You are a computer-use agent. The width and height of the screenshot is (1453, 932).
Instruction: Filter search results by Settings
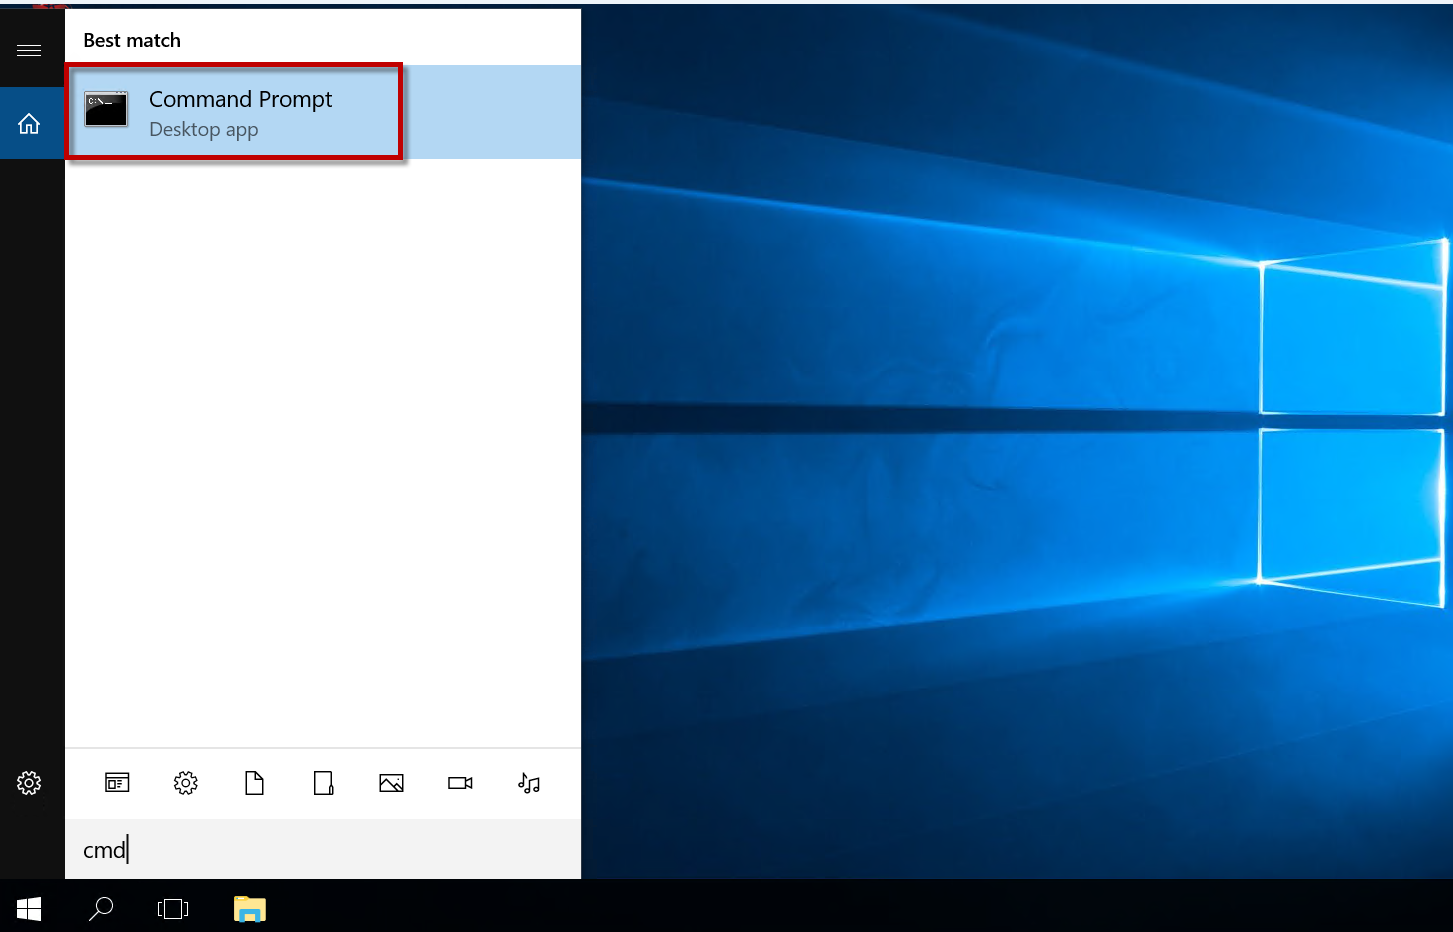click(x=186, y=783)
